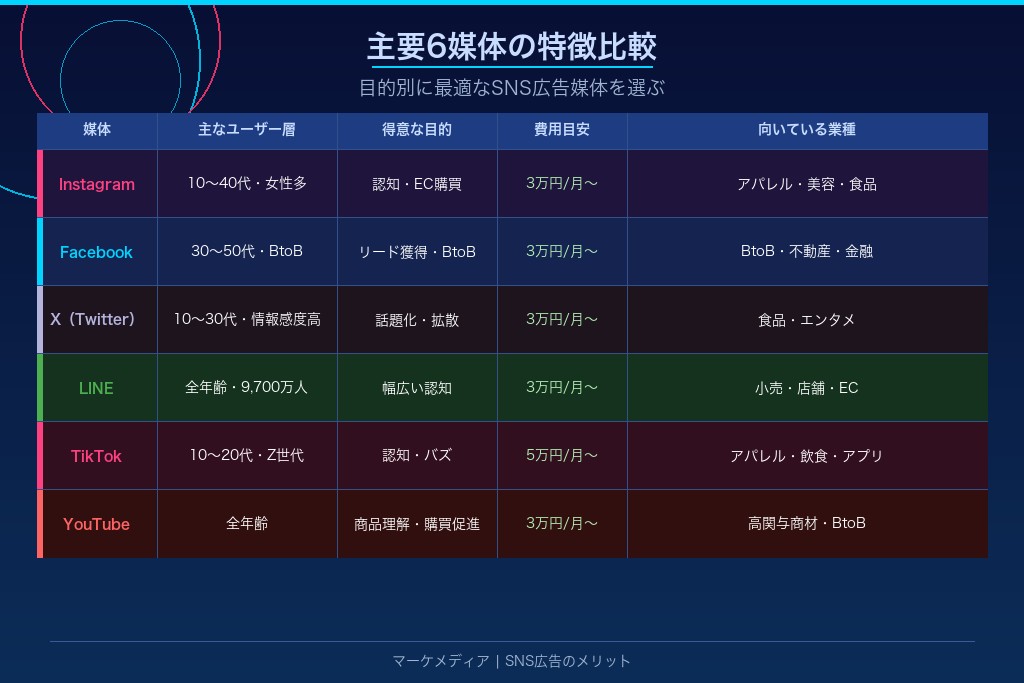Click the 全年齢・9,700万人 cell
The width and height of the screenshot is (1024, 683).
[x=247, y=387]
